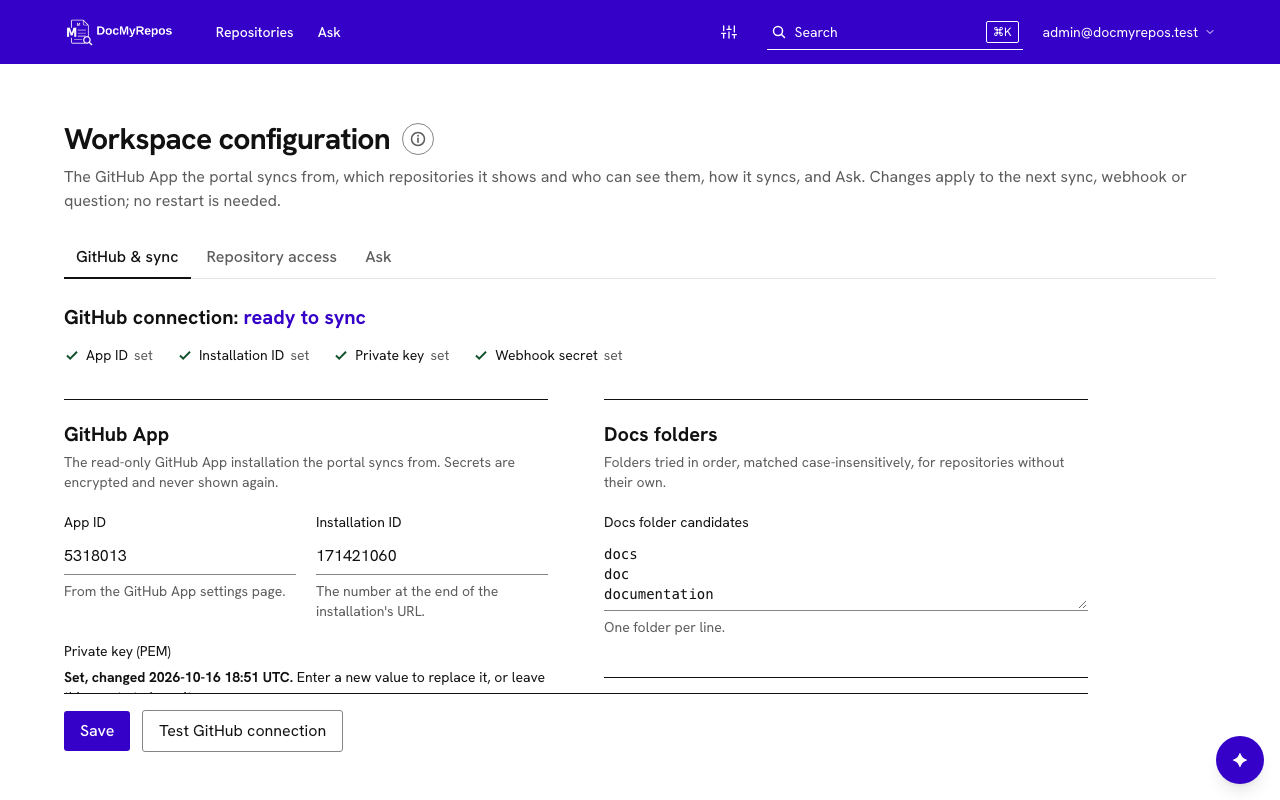Click the Private key set checkmark
Image resolution: width=1280 pixels, height=800 pixels.
(341, 355)
